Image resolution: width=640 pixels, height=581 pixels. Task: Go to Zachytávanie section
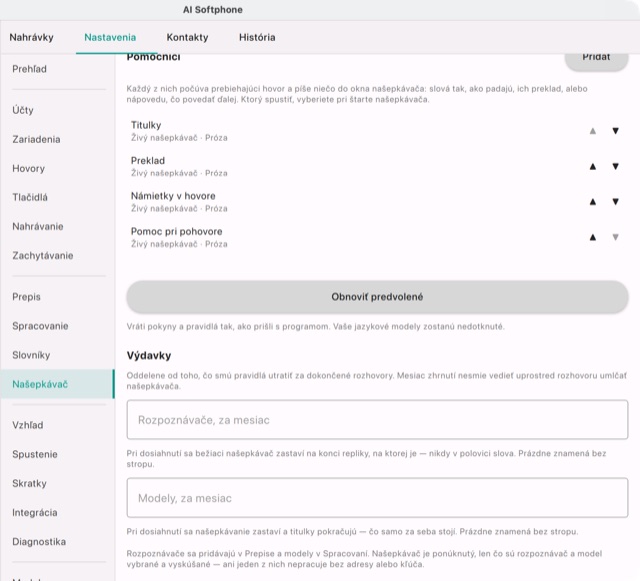58,256
